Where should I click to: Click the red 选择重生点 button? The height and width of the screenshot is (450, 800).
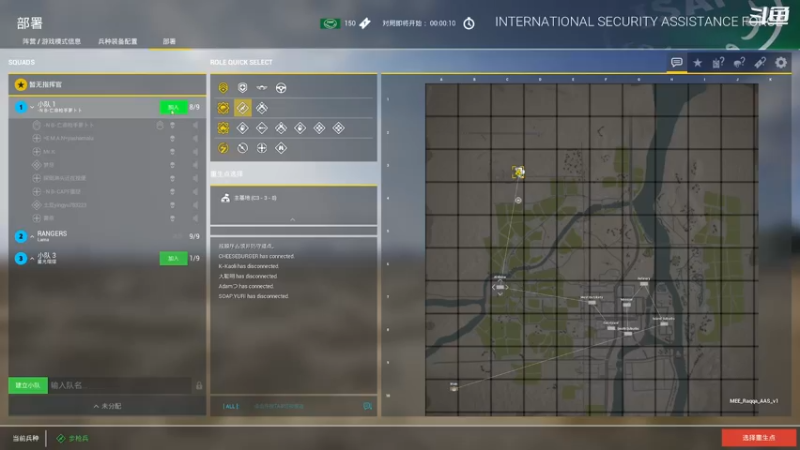[759, 438]
